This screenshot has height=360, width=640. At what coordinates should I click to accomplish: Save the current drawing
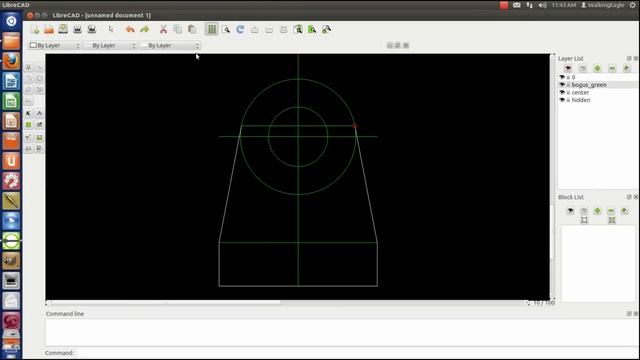(63, 29)
